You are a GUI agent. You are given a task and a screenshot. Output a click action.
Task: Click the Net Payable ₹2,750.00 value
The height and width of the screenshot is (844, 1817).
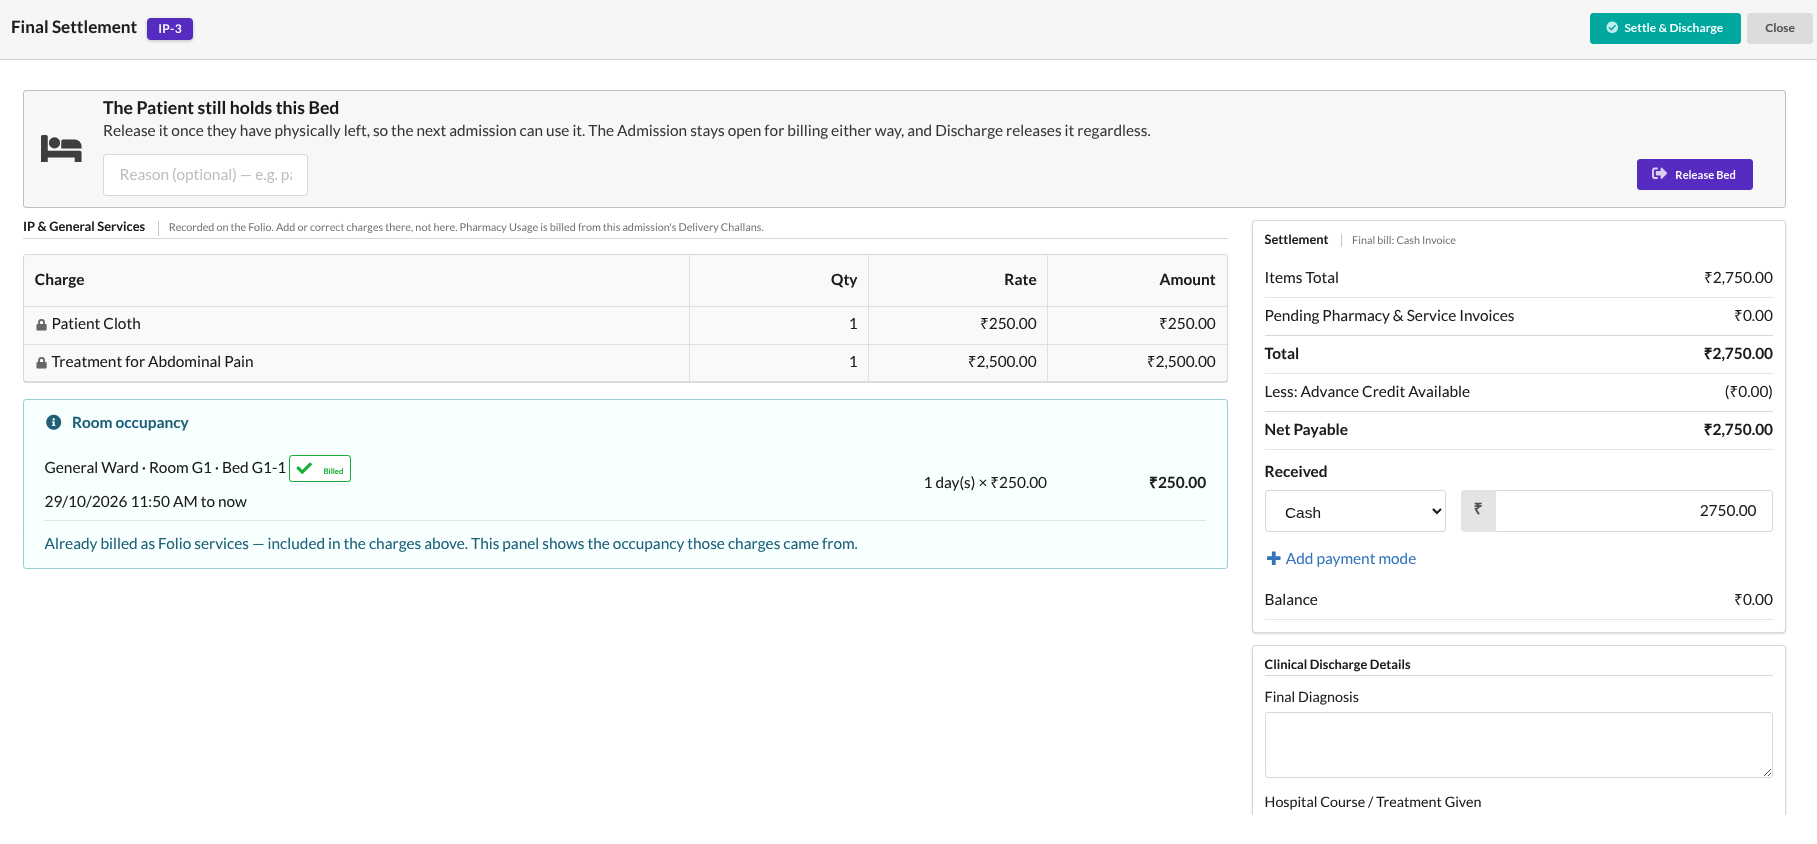point(1738,430)
